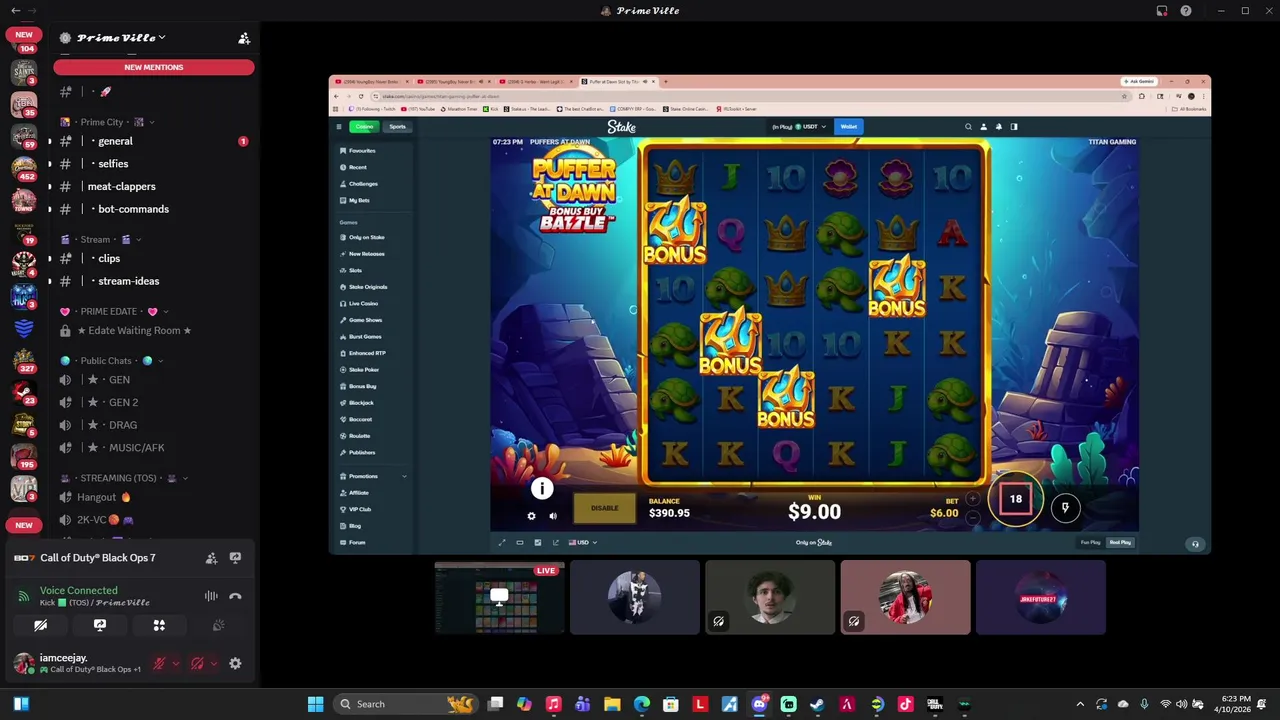The width and height of the screenshot is (1280, 720).
Task: Open the PrimeVille server dropdown menu
Action: pyautogui.click(x=121, y=38)
